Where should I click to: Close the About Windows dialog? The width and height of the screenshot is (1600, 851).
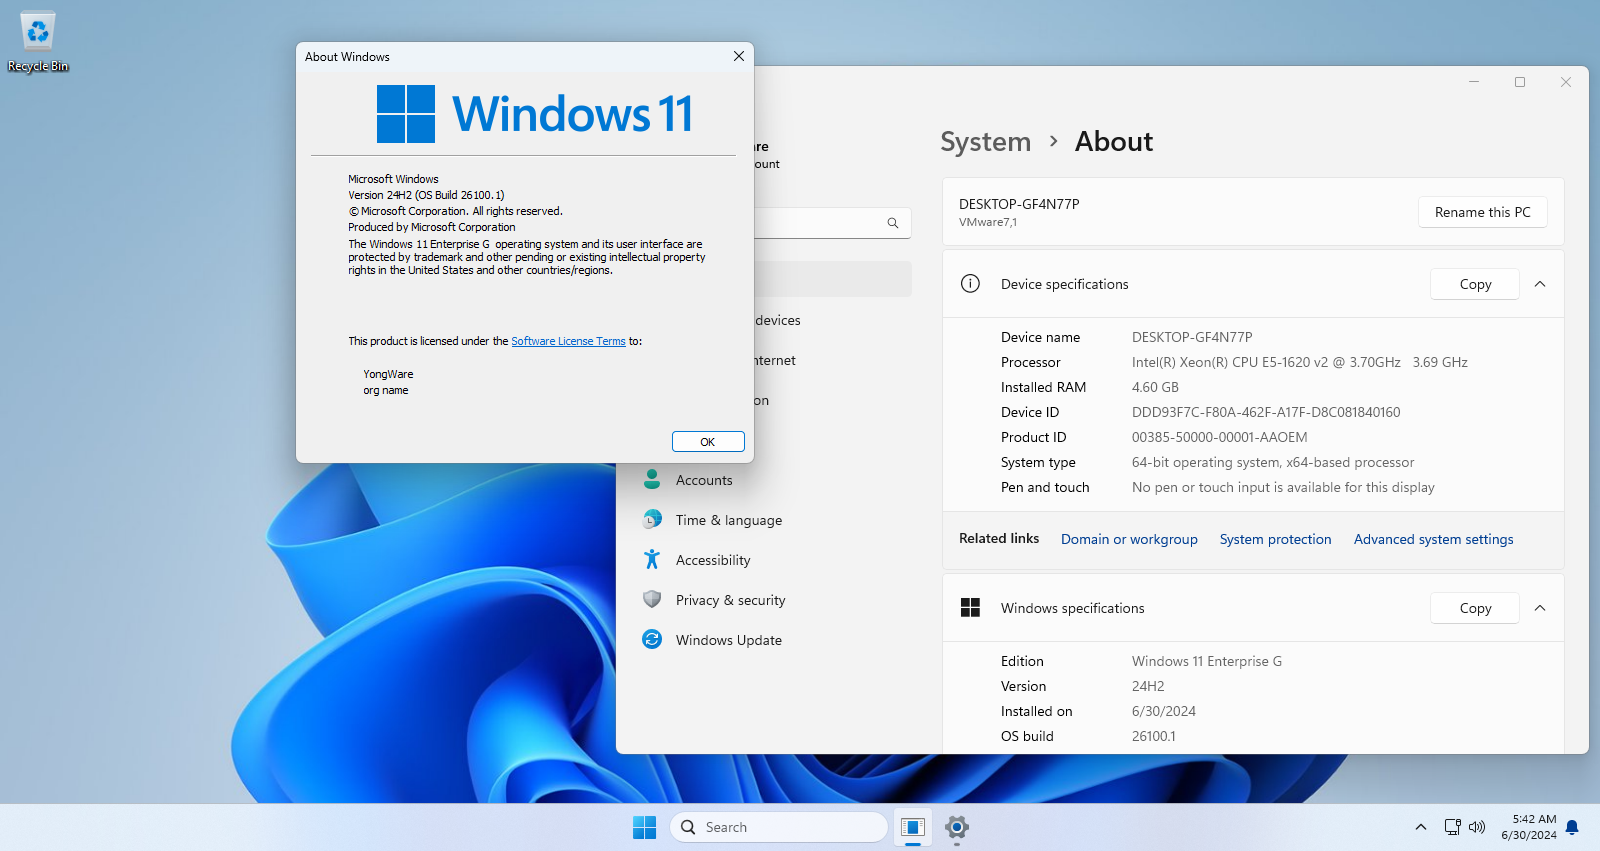(739, 56)
